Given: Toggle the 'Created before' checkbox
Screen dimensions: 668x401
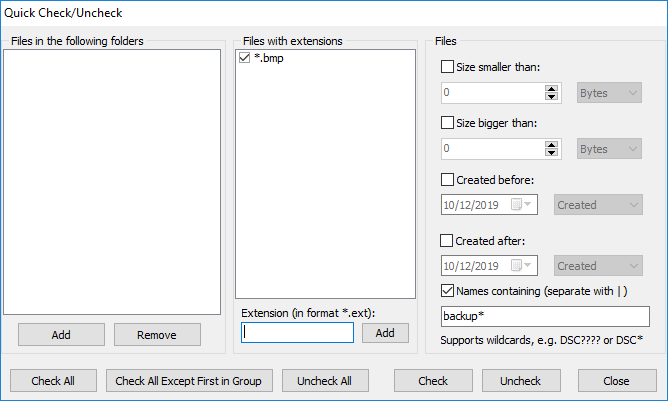Looking at the screenshot, I should (x=447, y=180).
